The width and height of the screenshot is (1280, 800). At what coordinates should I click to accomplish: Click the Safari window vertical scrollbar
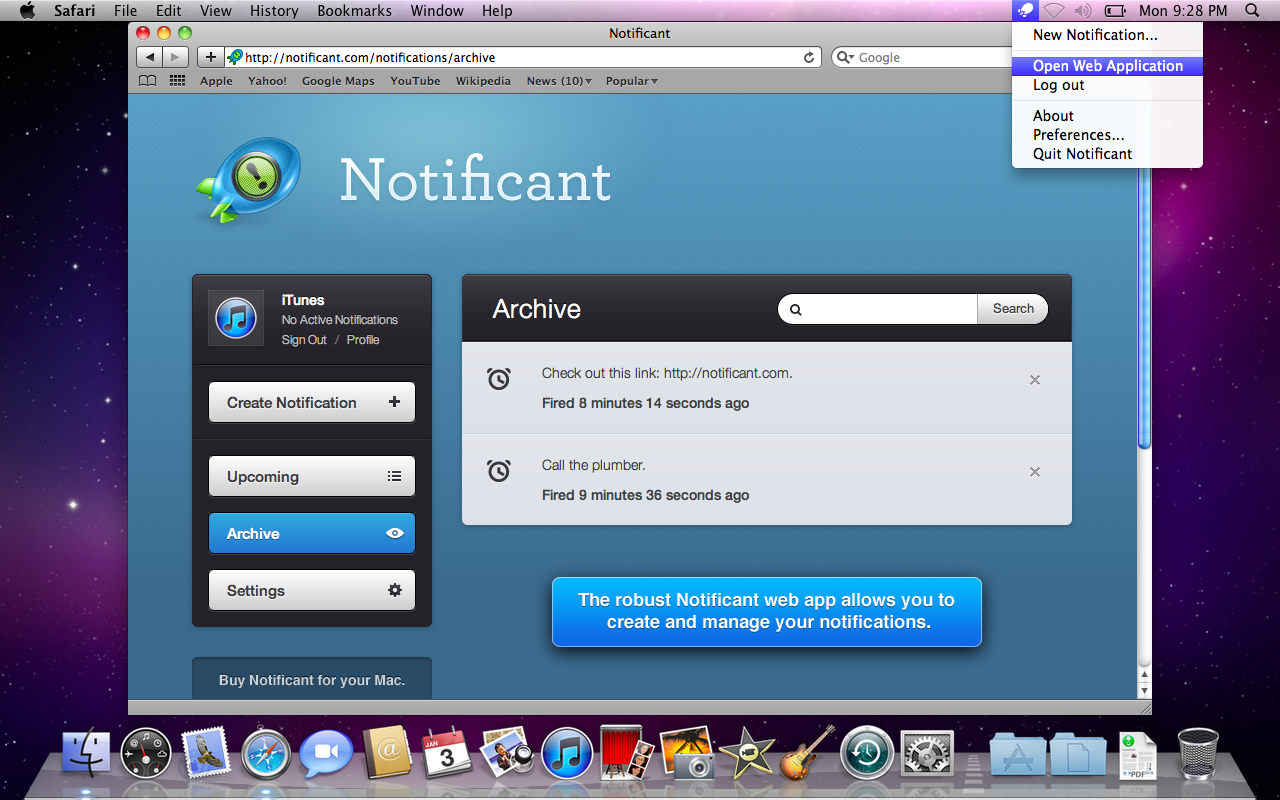point(1144,300)
